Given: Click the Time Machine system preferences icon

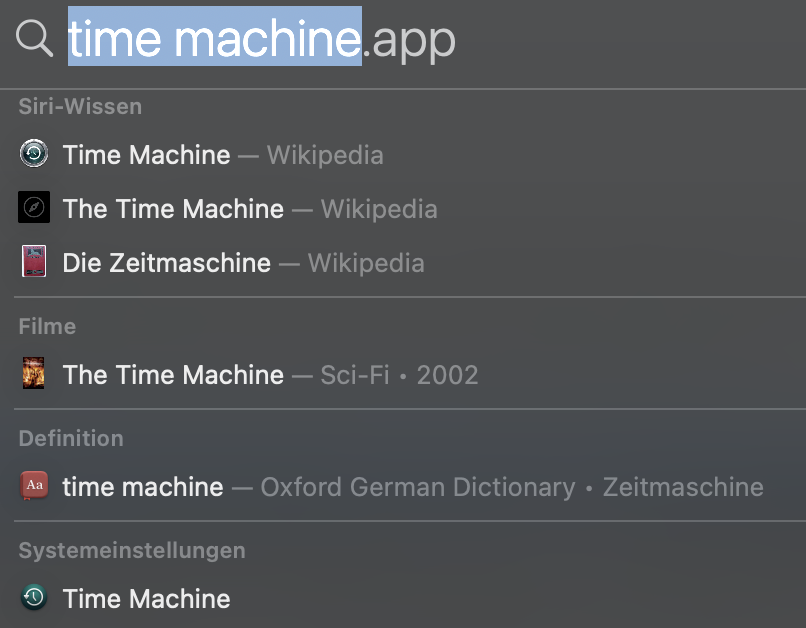Looking at the screenshot, I should [x=33, y=598].
